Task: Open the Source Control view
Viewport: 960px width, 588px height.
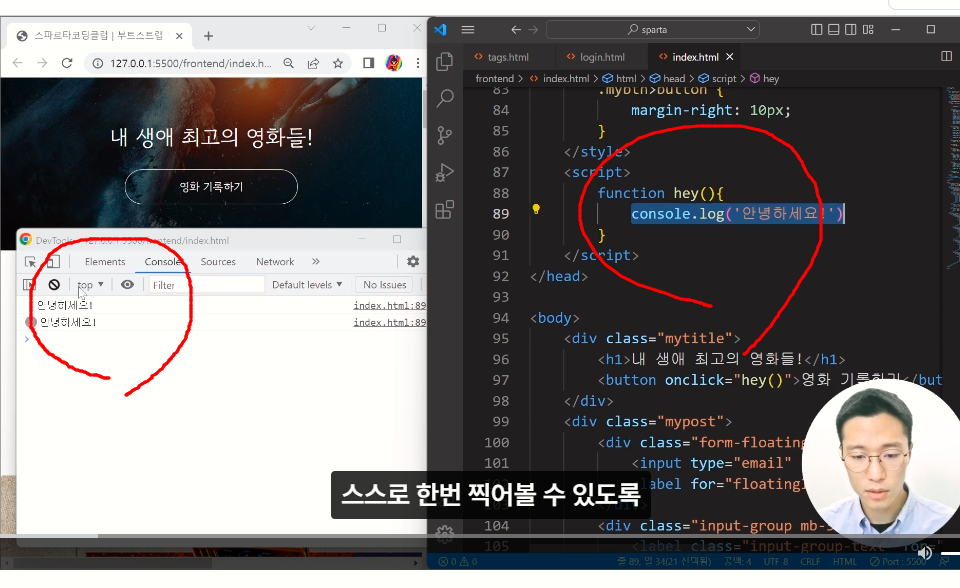Action: [444, 135]
